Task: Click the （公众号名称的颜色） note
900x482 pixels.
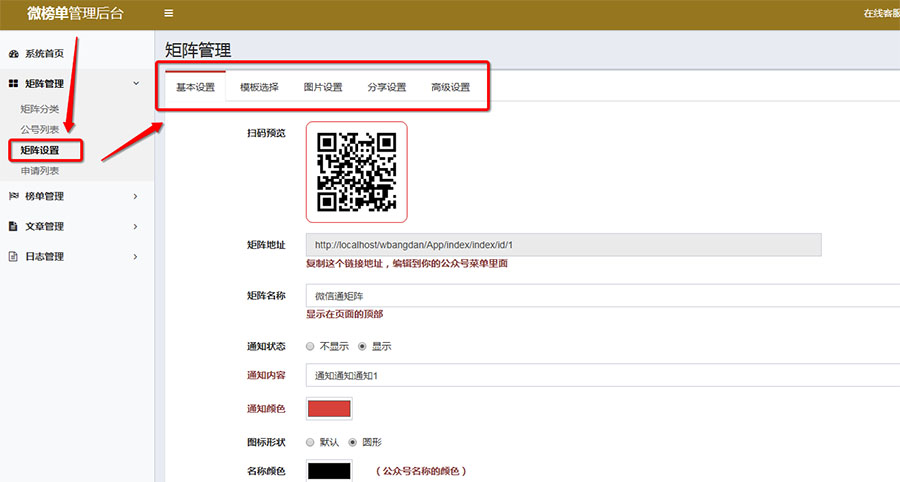Action: [x=421, y=471]
